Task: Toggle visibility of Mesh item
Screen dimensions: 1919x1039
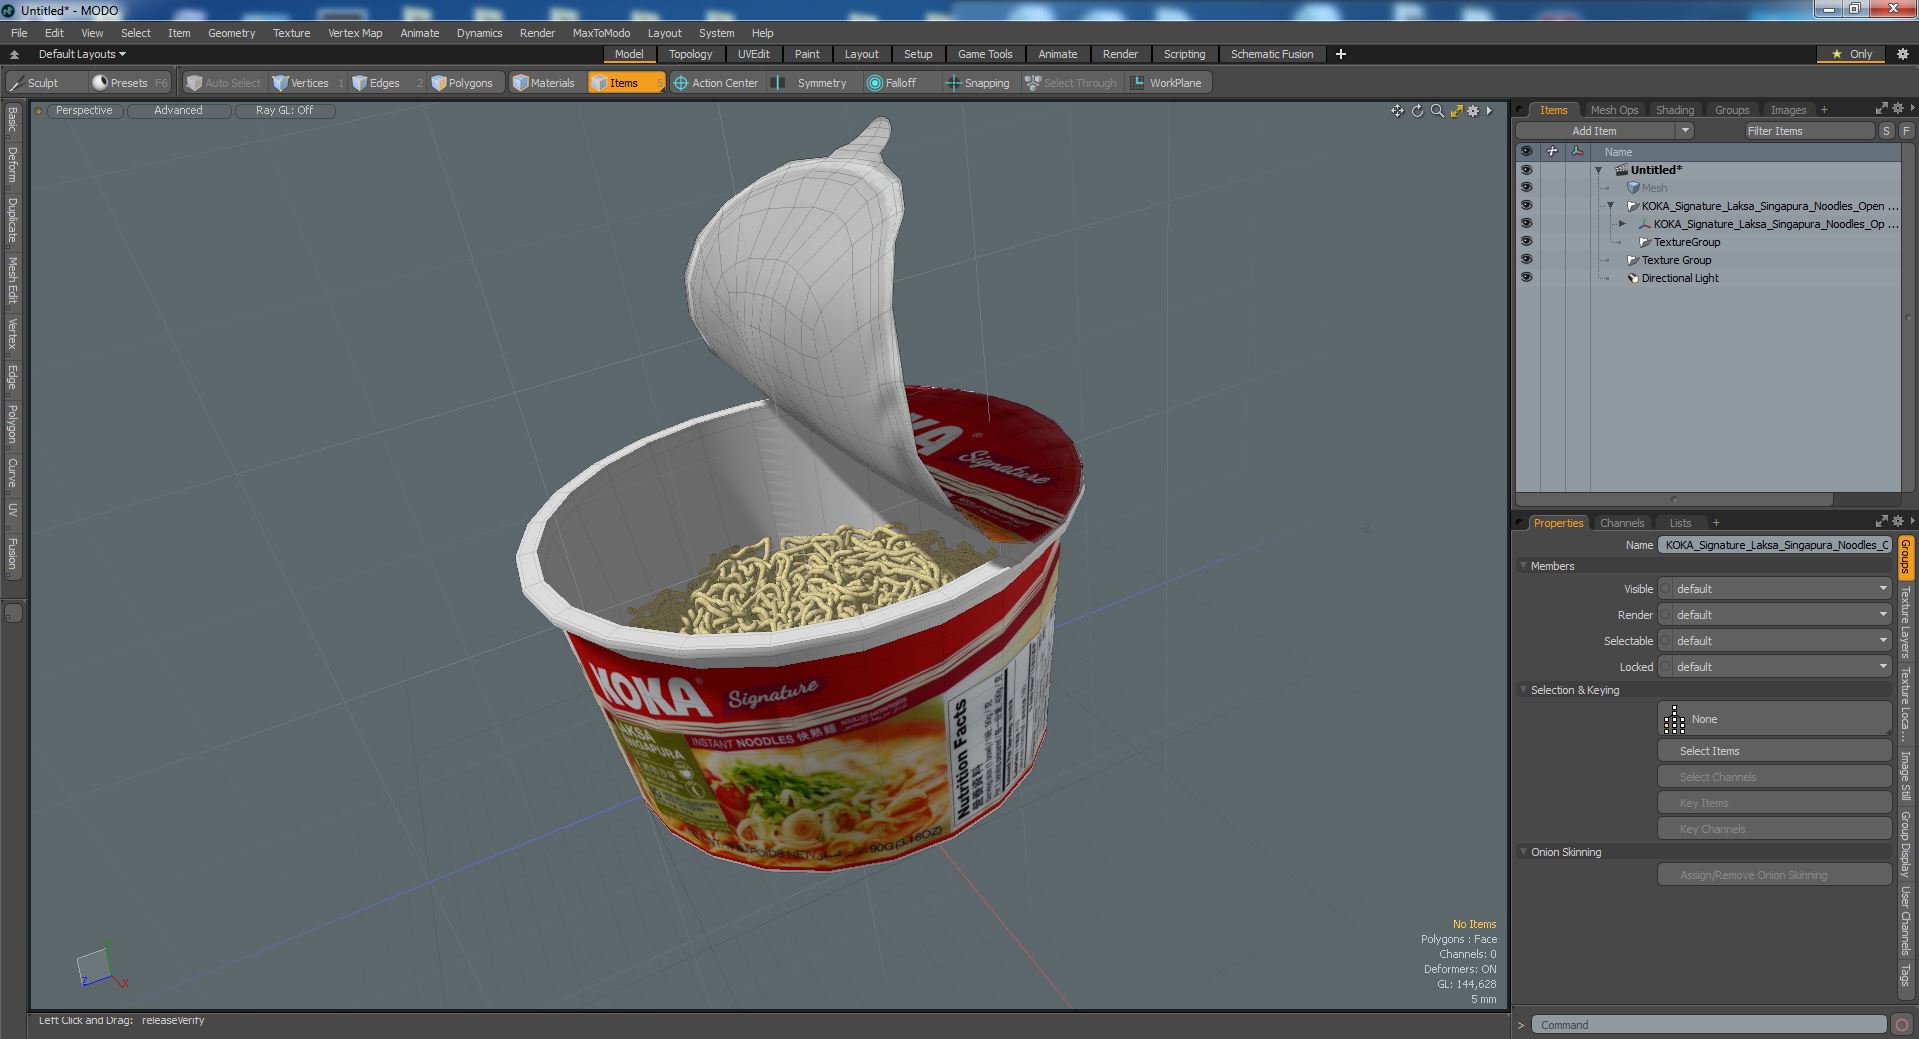Action: click(x=1526, y=188)
